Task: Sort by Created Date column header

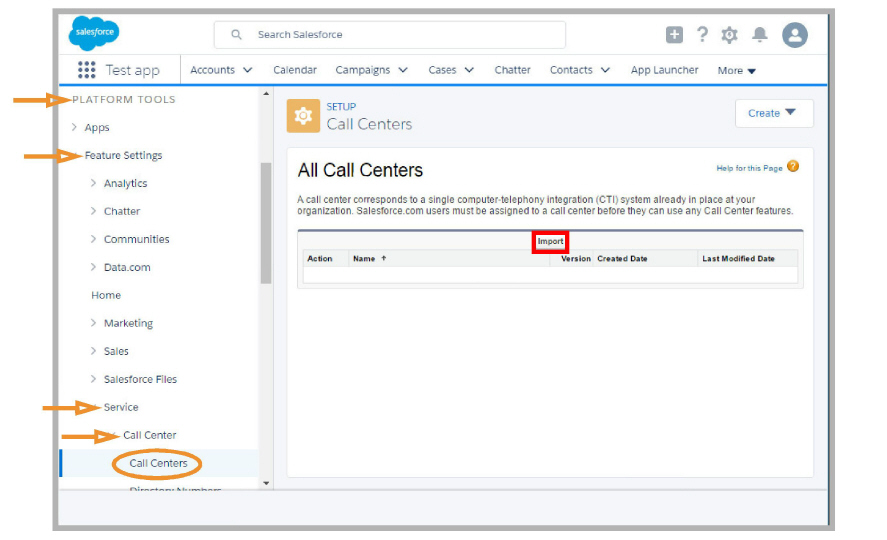Action: point(622,258)
